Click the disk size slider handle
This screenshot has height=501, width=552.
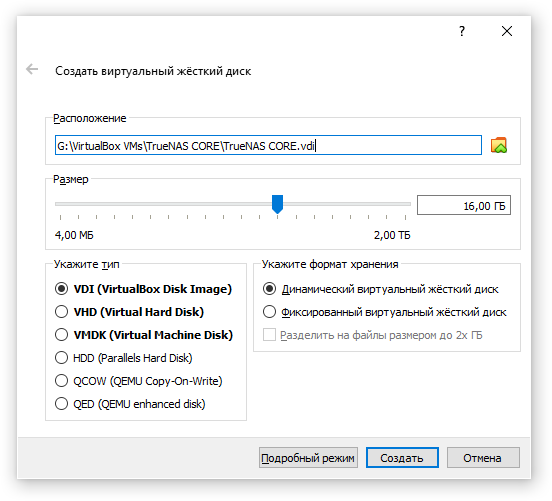click(x=277, y=204)
